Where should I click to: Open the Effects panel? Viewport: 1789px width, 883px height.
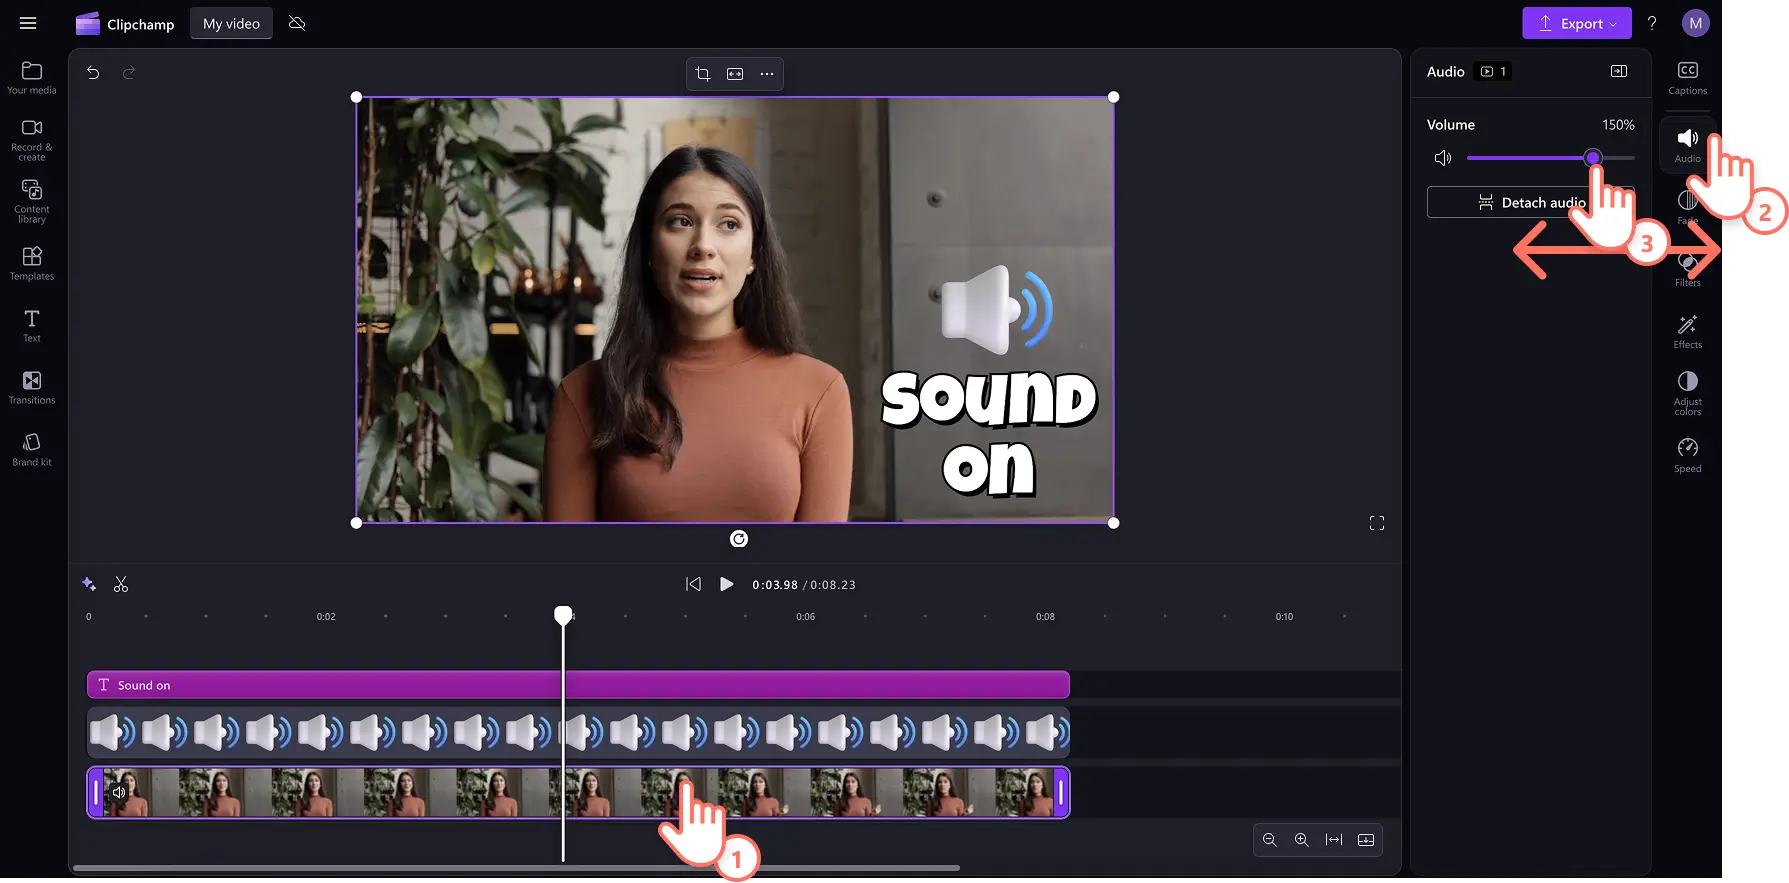coord(1687,331)
